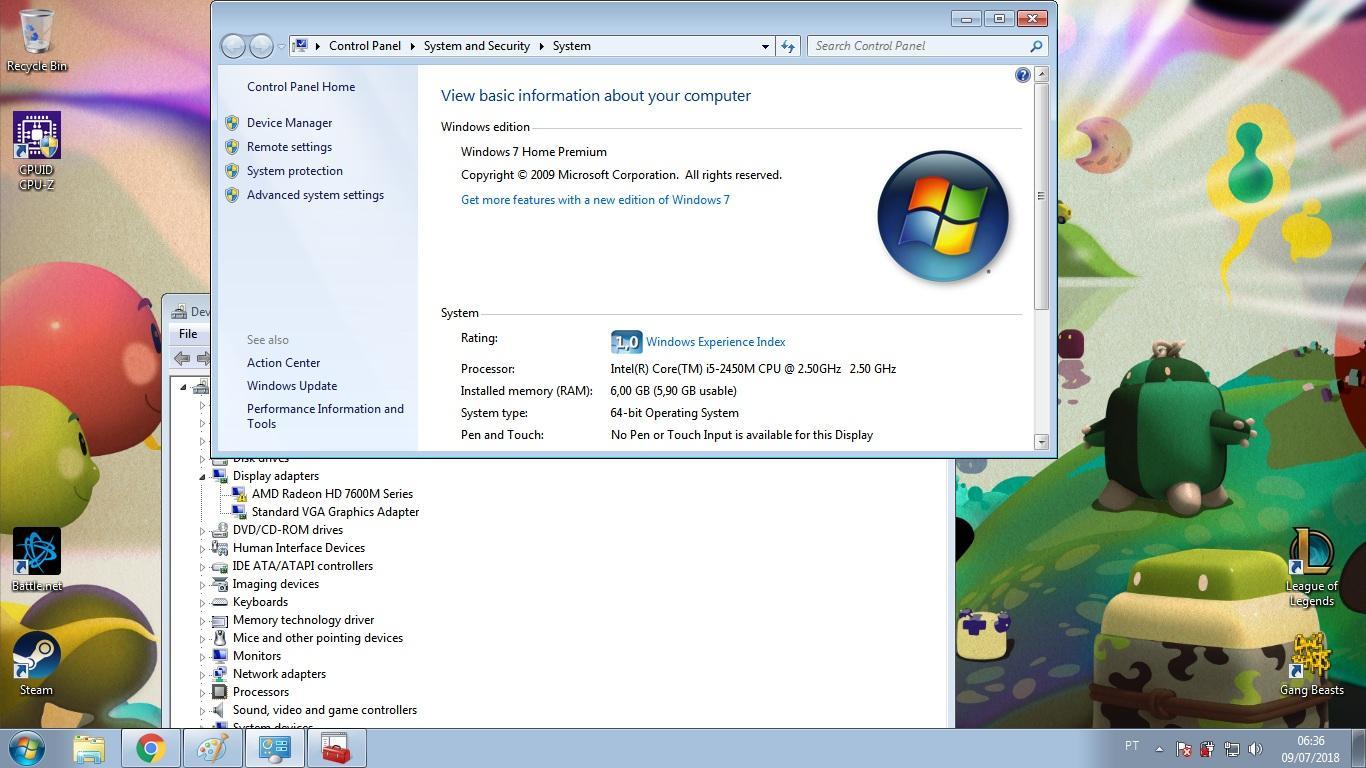Click the Forward arrow in the System window
The image size is (1366, 768).
click(x=260, y=46)
